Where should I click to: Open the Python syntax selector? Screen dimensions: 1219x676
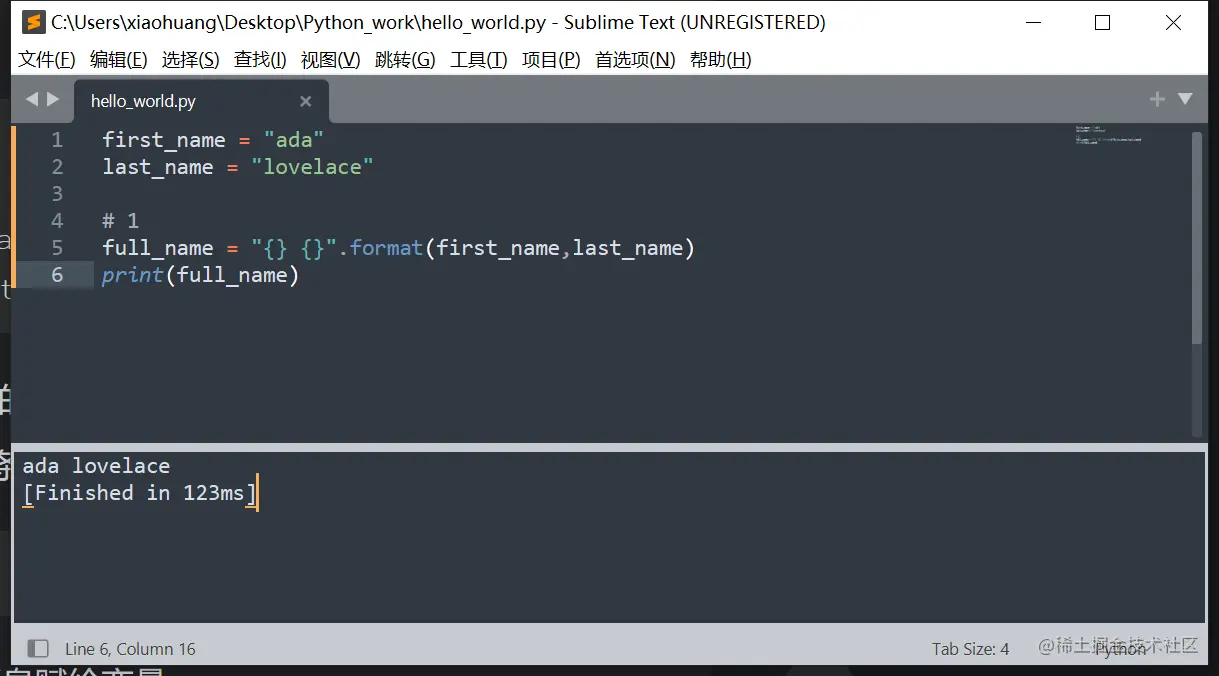tap(1120, 649)
